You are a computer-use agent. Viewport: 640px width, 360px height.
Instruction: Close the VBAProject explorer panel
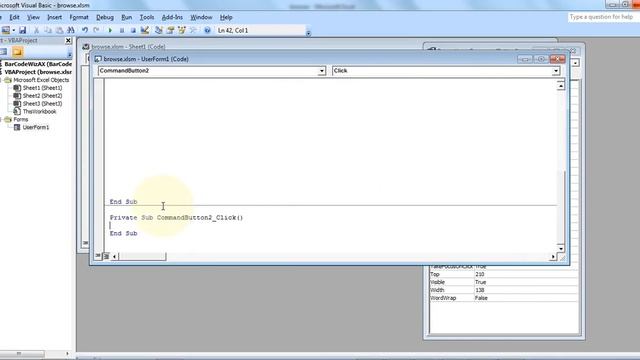coord(68,40)
